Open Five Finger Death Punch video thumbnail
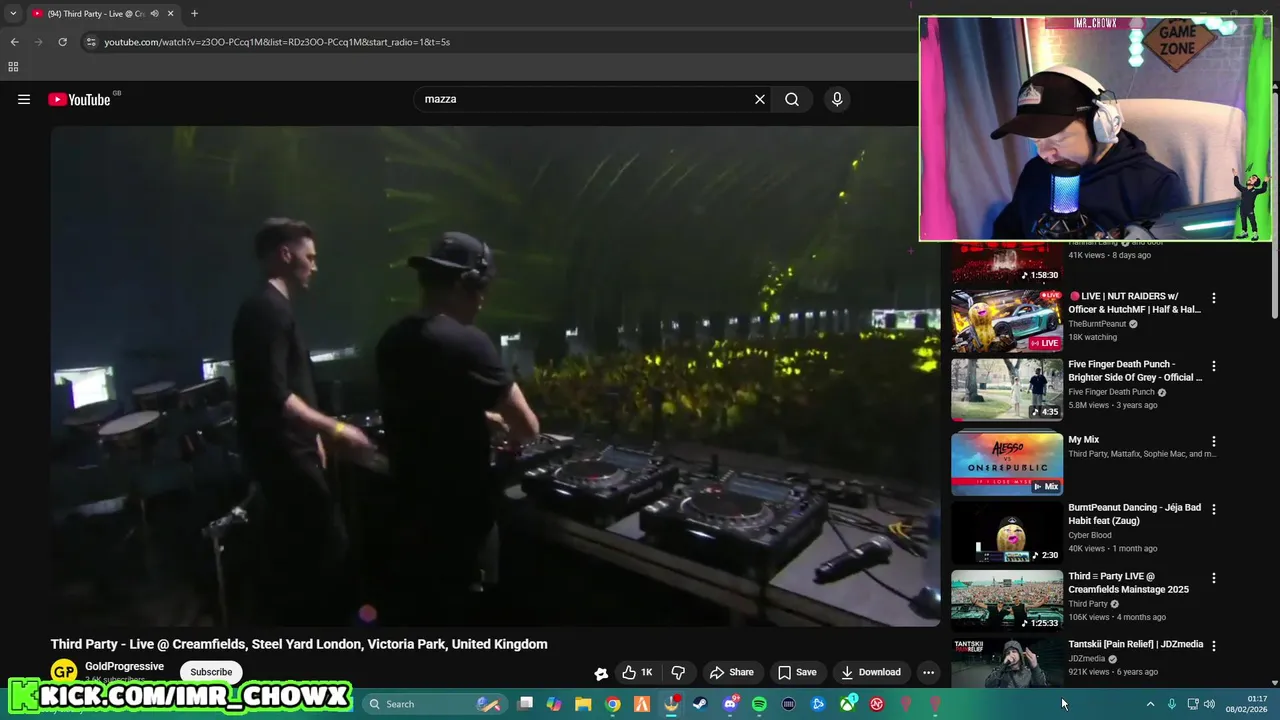 1007,390
